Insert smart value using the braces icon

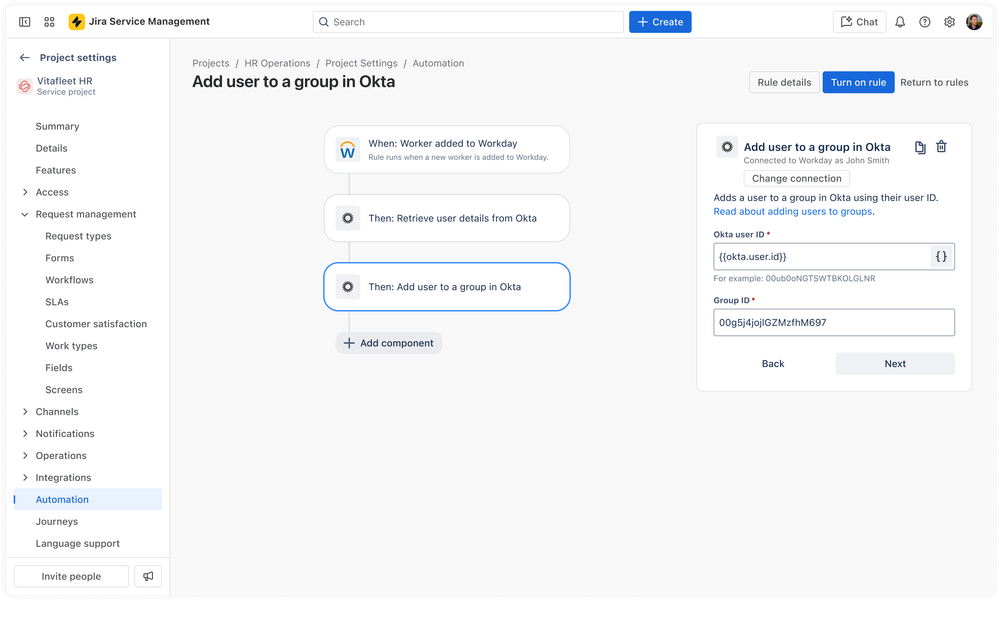(941, 256)
